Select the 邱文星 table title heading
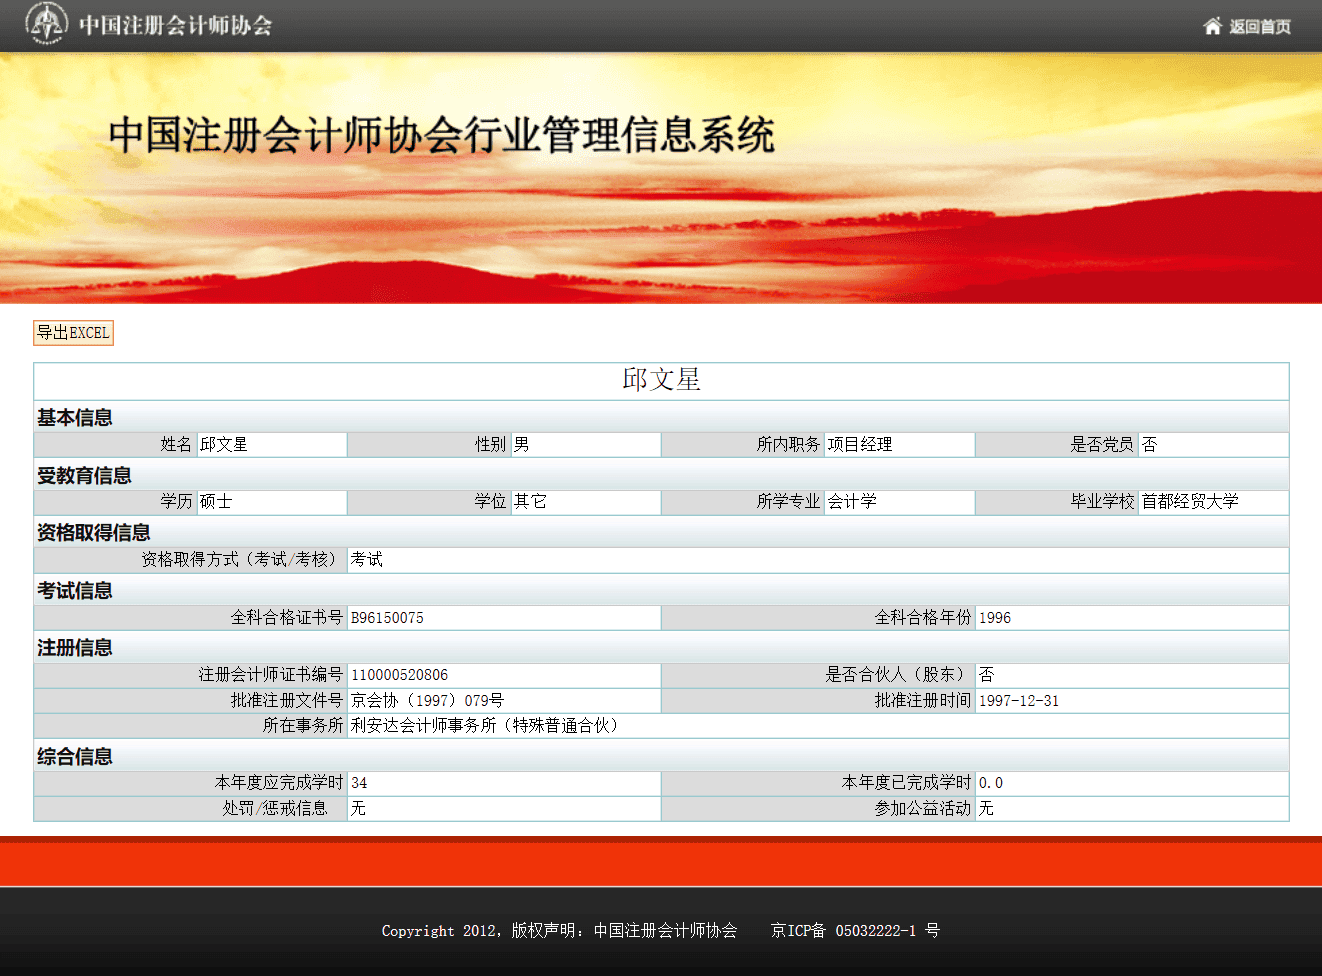The image size is (1322, 976). (x=661, y=380)
